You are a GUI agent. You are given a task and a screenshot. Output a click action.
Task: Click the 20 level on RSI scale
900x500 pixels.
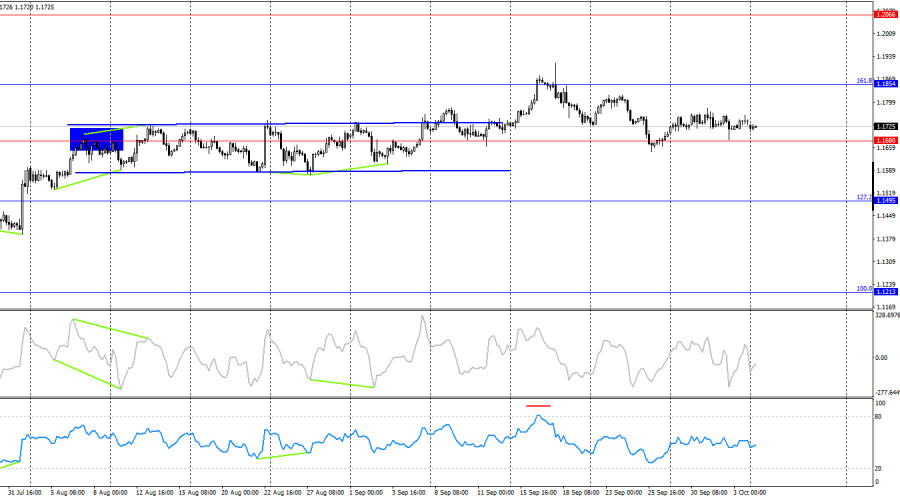point(879,468)
